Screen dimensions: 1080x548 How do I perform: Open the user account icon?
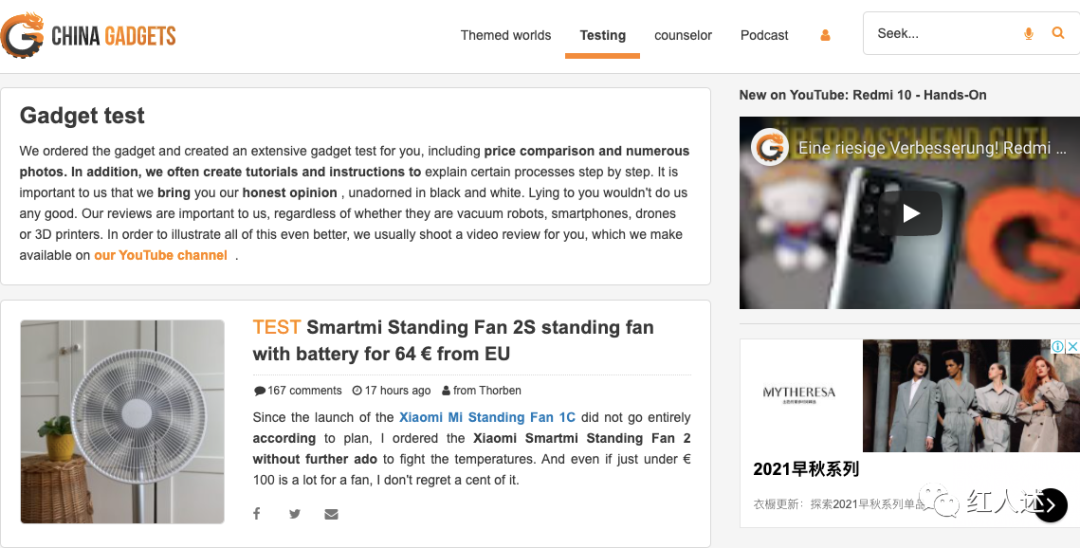(x=824, y=35)
